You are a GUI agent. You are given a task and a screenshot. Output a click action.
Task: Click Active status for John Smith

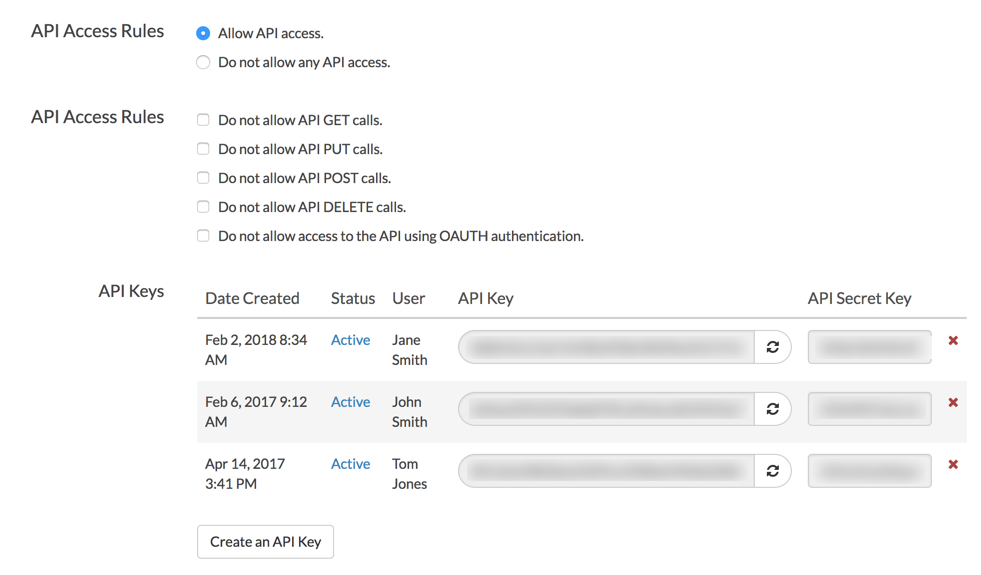350,402
